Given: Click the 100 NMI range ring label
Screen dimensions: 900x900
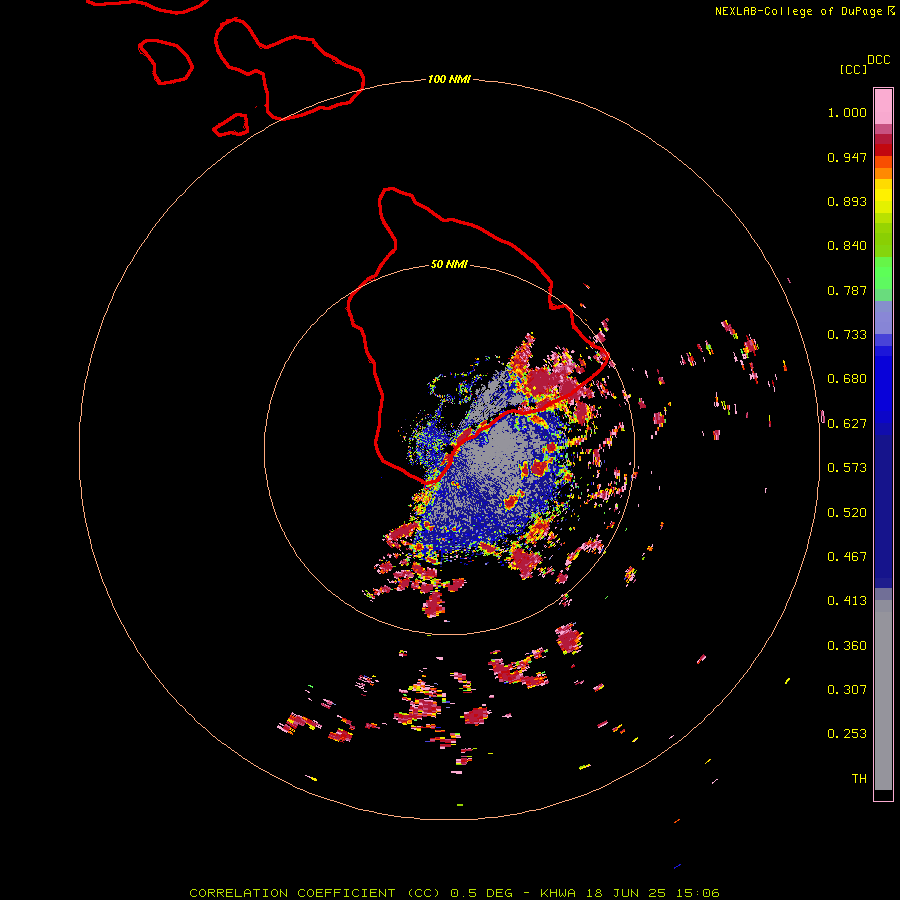Looking at the screenshot, I should pos(449,79).
